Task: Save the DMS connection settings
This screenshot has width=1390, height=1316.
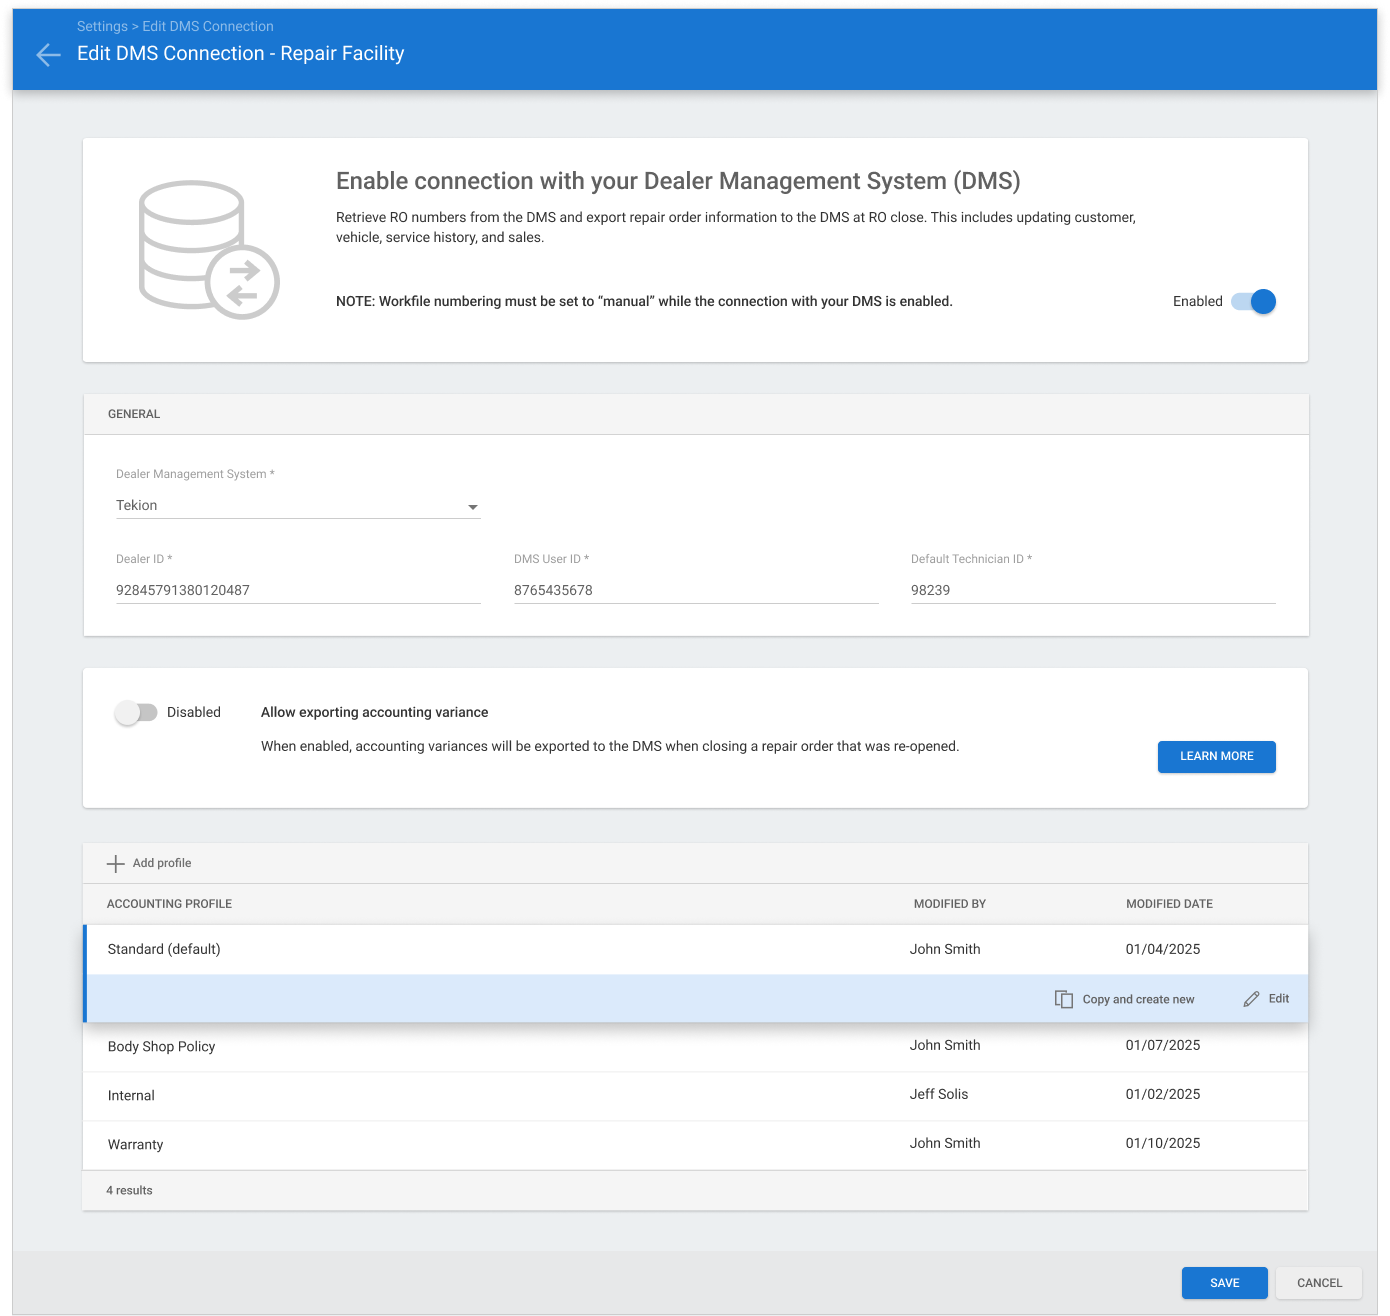Action: [x=1224, y=1283]
